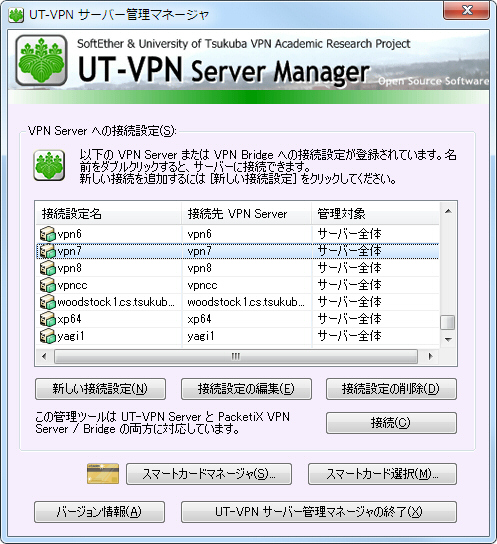
Task: Click the vpncc connection row icon
Action: 48,285
